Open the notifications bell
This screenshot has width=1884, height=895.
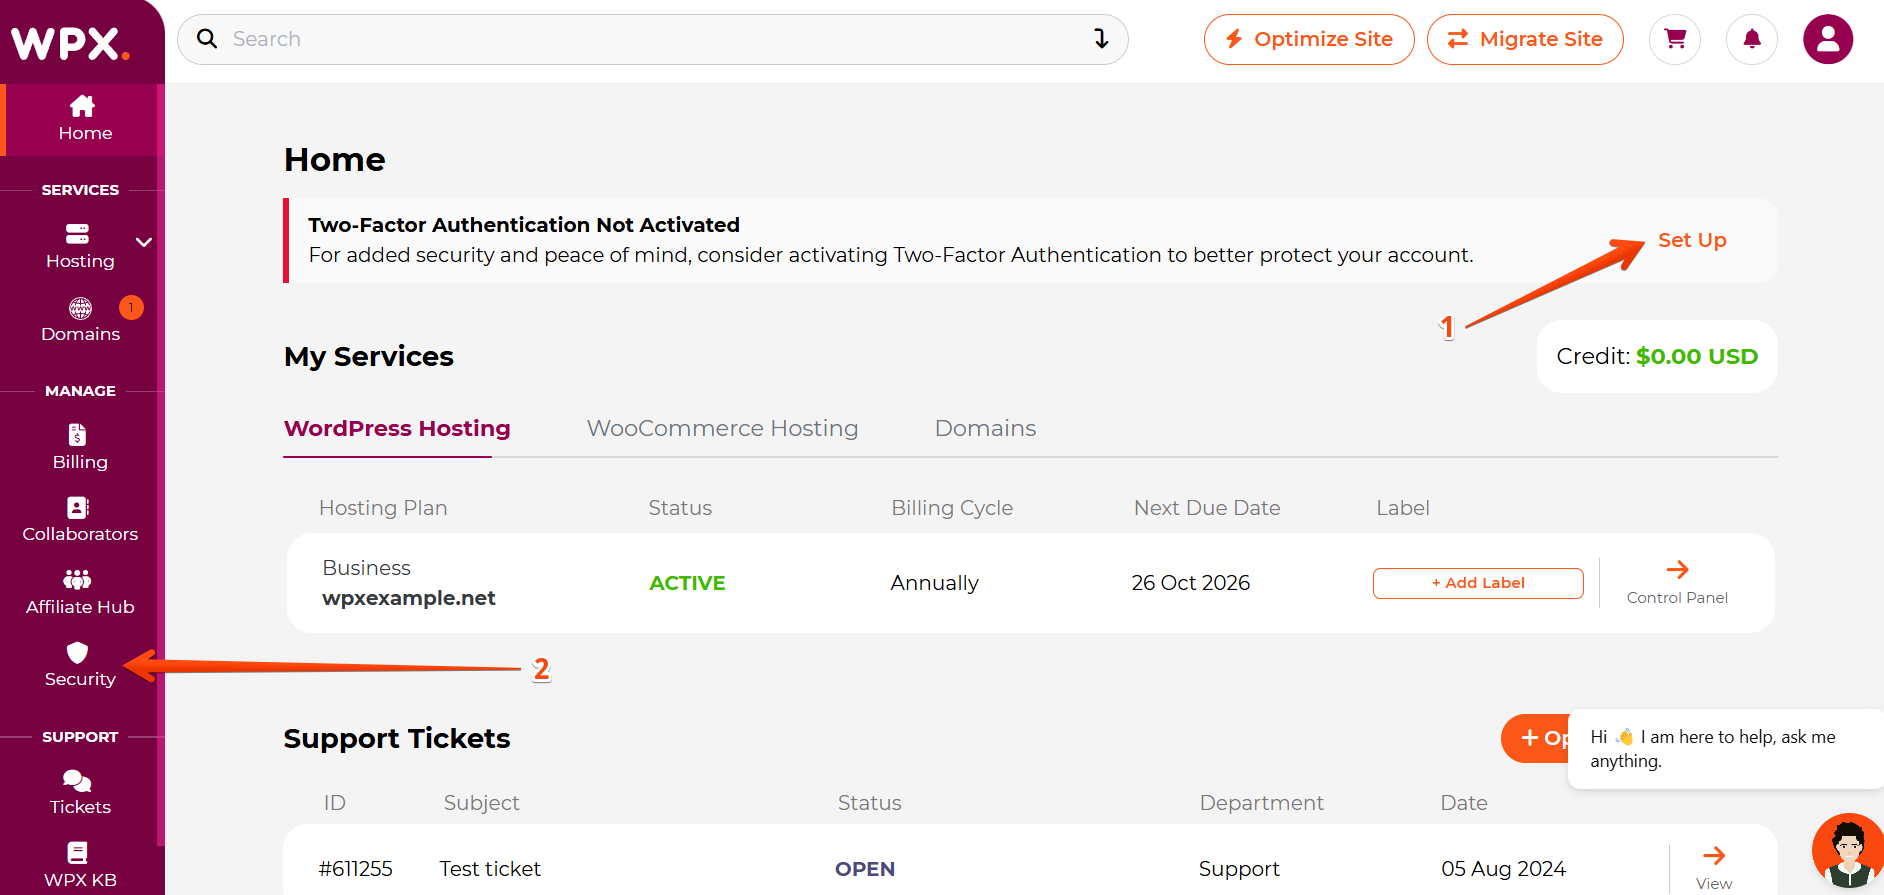1752,39
